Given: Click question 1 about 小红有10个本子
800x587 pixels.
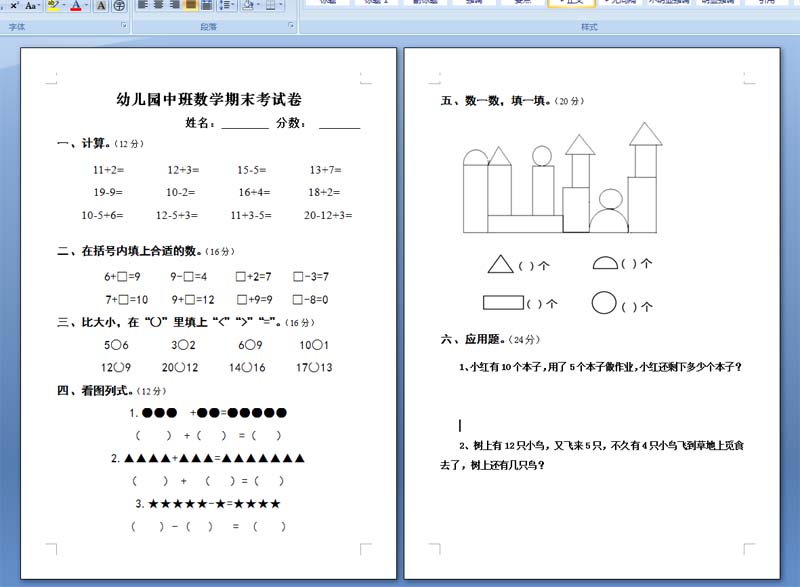Looking at the screenshot, I should tap(601, 367).
